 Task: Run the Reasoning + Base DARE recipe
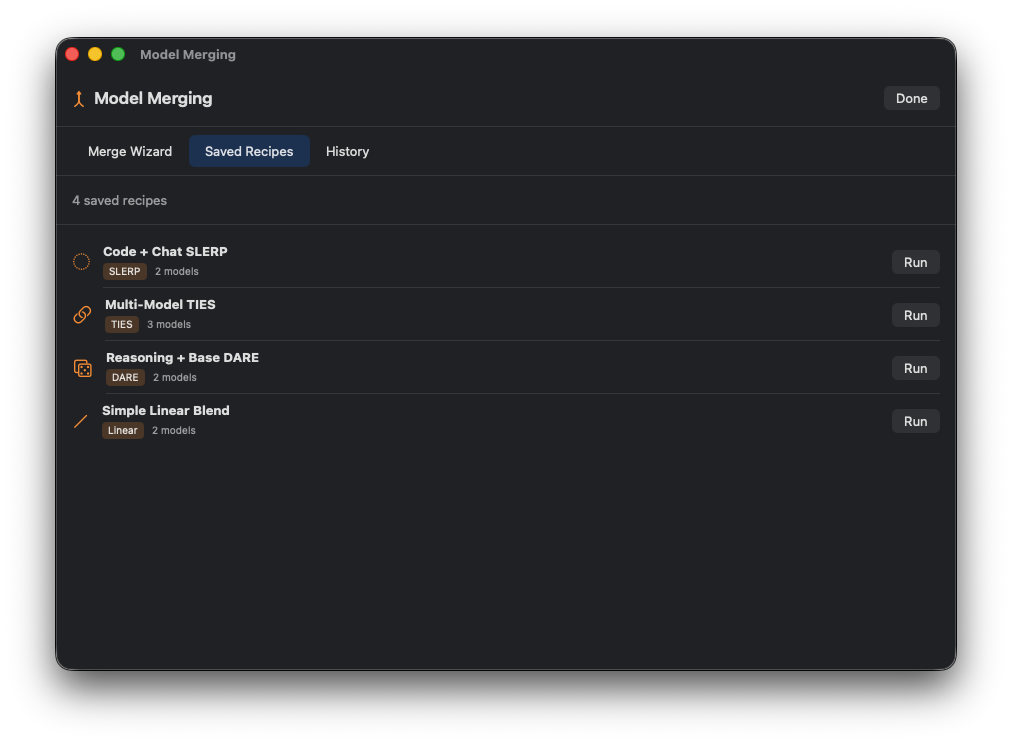[915, 368]
